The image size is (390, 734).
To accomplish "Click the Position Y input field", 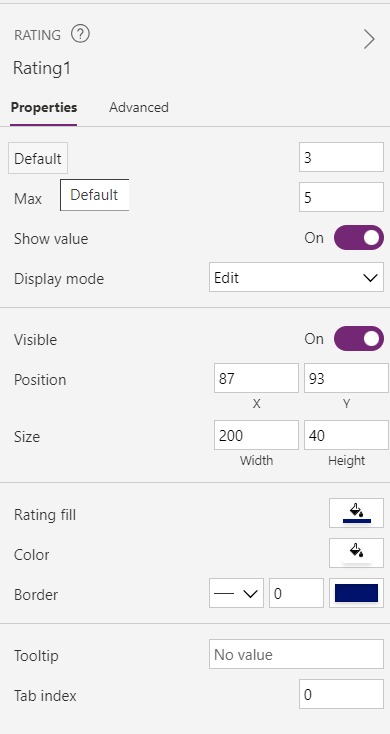I will click(x=346, y=378).
